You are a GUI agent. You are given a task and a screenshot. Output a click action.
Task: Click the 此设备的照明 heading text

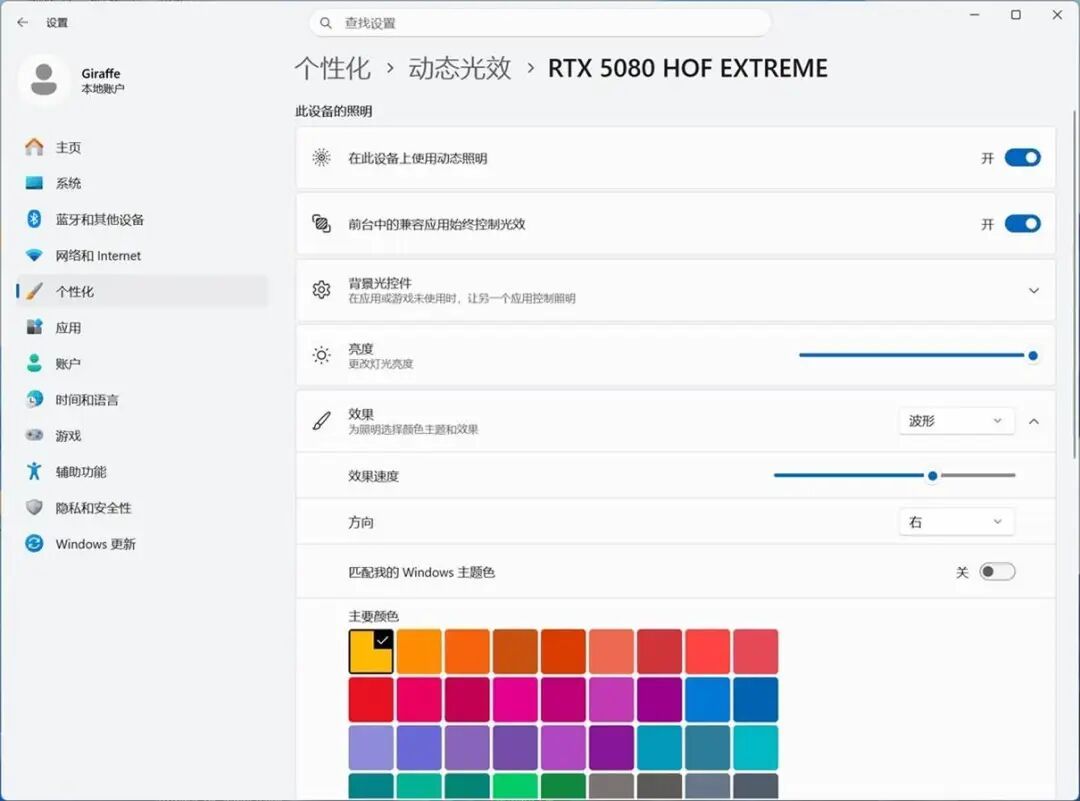[333, 111]
